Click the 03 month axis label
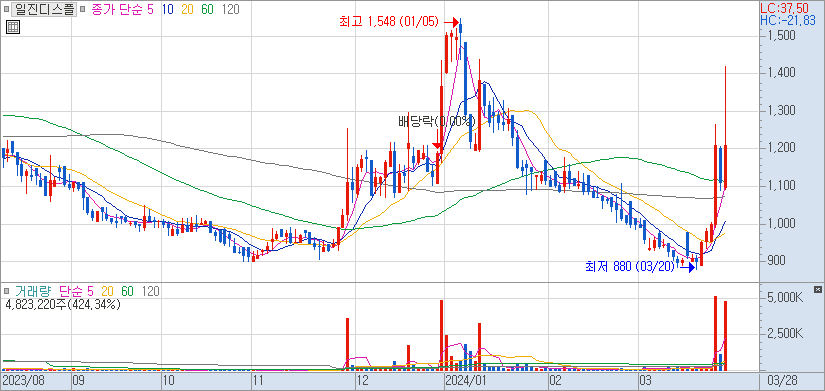 (645, 380)
